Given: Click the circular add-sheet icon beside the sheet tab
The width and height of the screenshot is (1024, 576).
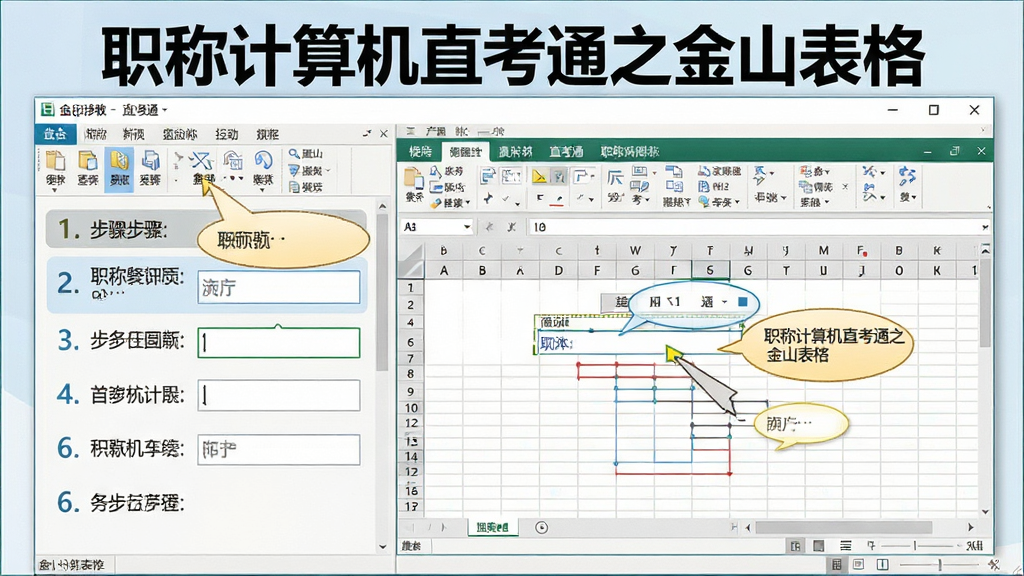Looking at the screenshot, I should pyautogui.click(x=541, y=528).
